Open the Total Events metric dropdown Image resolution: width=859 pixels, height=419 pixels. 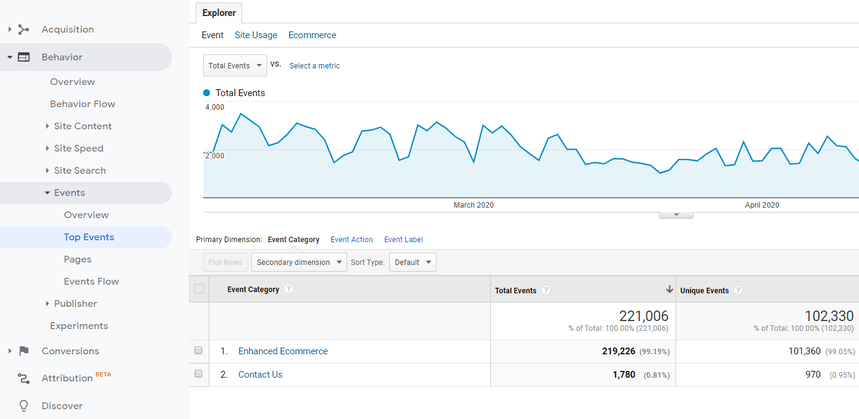click(x=234, y=65)
